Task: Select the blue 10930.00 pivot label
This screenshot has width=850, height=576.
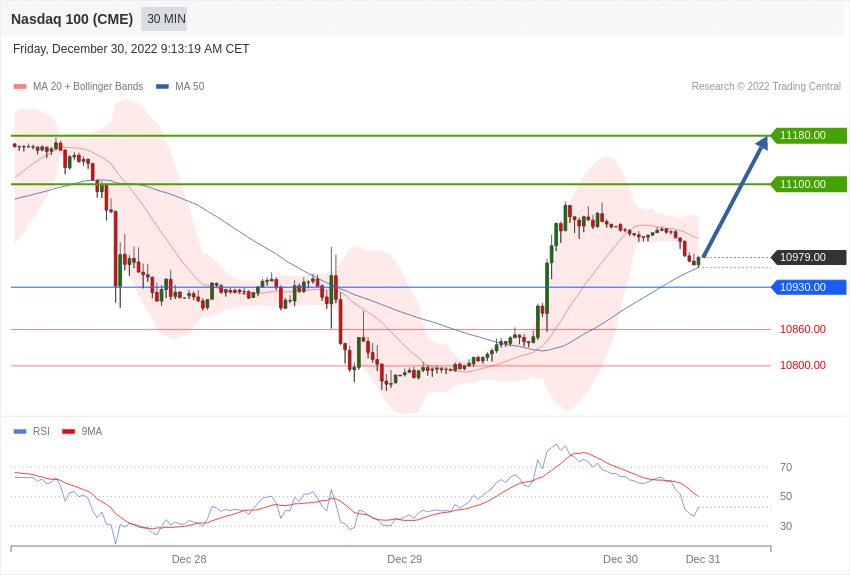Action: point(808,287)
